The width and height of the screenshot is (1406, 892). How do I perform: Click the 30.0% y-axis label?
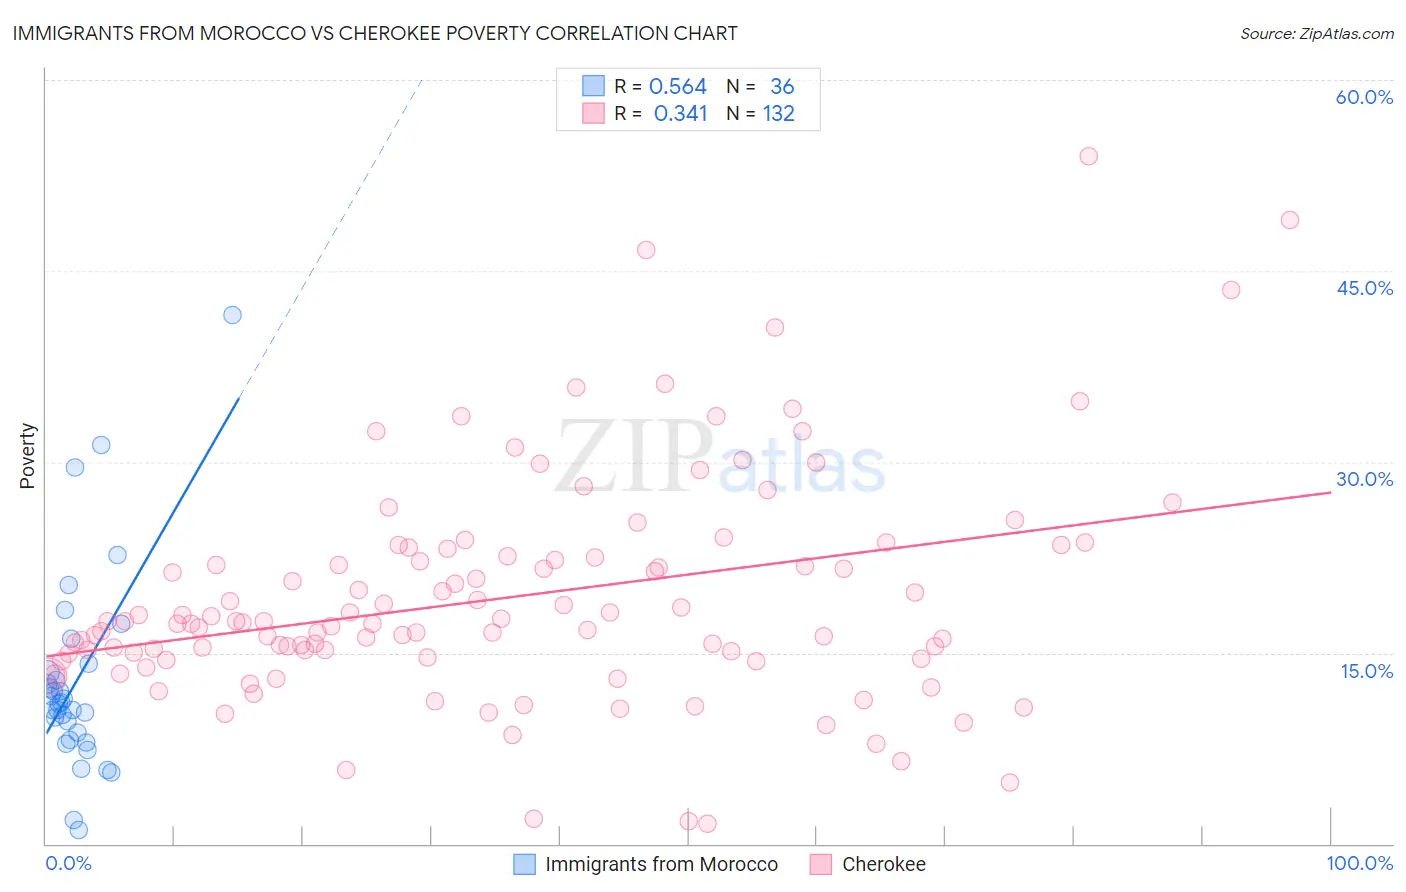pyautogui.click(x=1364, y=479)
